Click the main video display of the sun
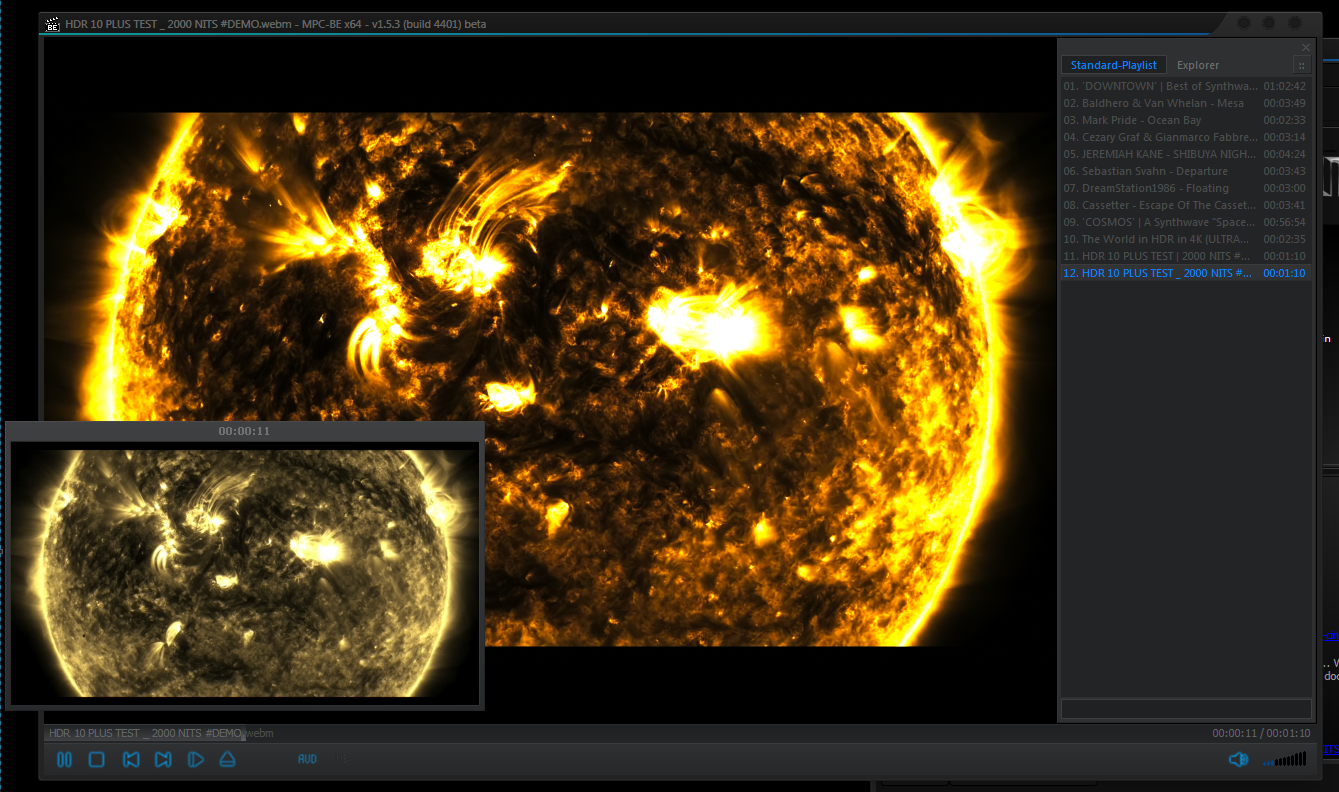Image resolution: width=1339 pixels, height=792 pixels. click(551, 379)
